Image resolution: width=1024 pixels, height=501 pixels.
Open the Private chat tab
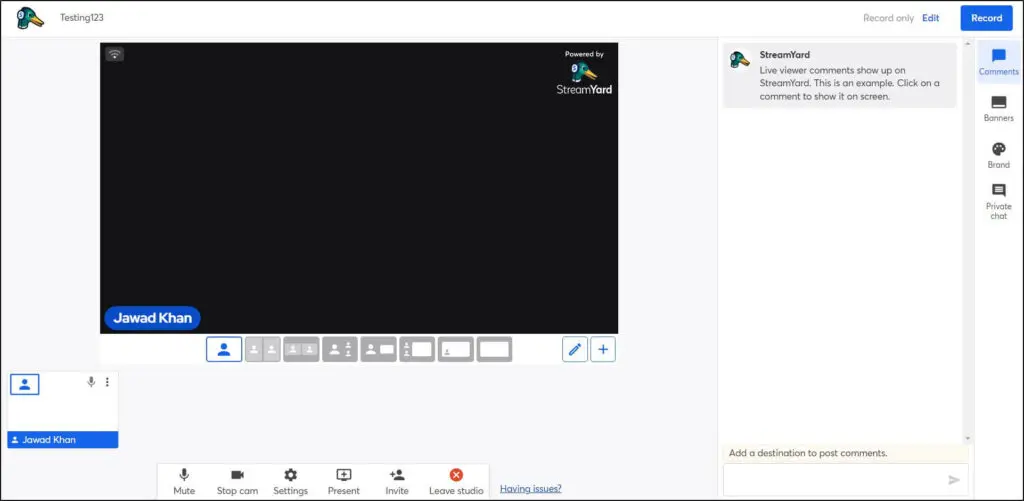[x=999, y=202]
